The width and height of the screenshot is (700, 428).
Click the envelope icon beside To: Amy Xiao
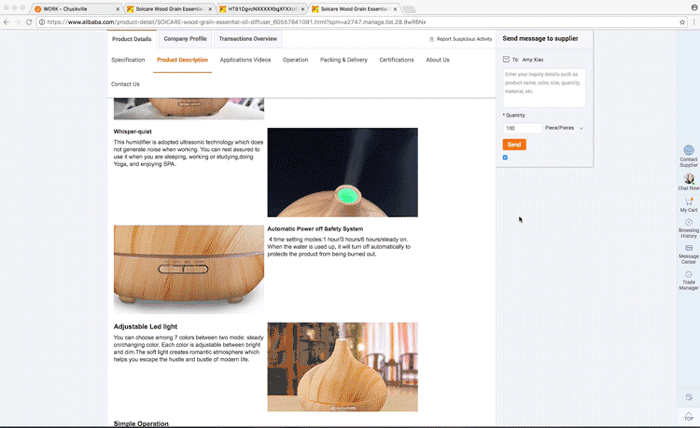(506, 59)
